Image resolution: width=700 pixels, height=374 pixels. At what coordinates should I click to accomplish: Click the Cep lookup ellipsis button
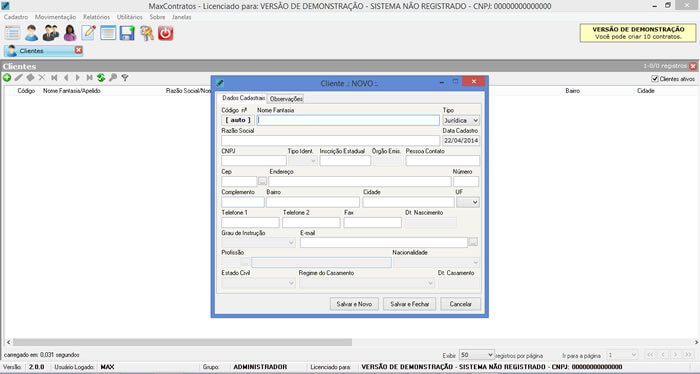(262, 181)
